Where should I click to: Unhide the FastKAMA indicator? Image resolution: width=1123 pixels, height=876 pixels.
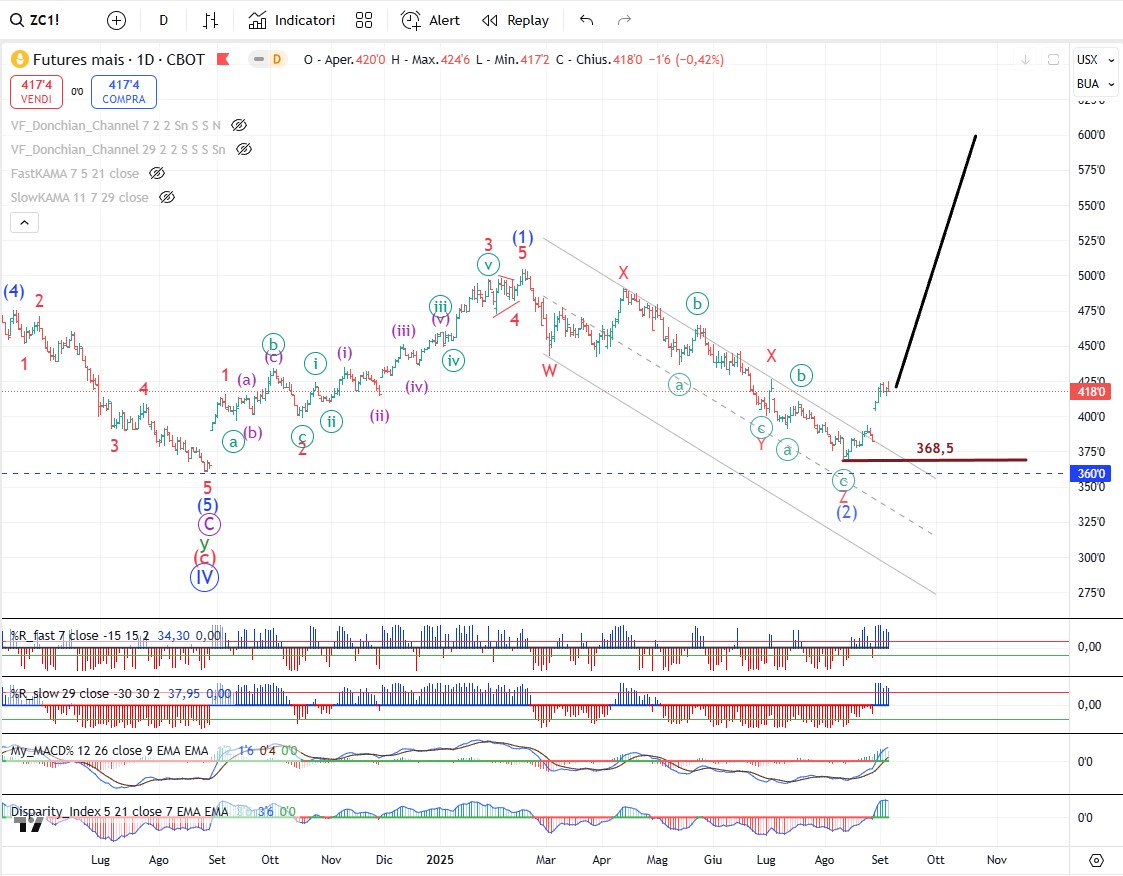coord(157,173)
